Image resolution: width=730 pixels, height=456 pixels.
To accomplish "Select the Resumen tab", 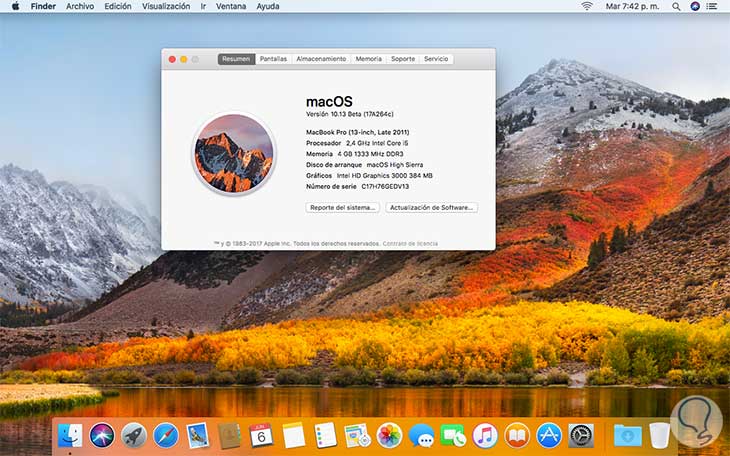I will point(236,59).
